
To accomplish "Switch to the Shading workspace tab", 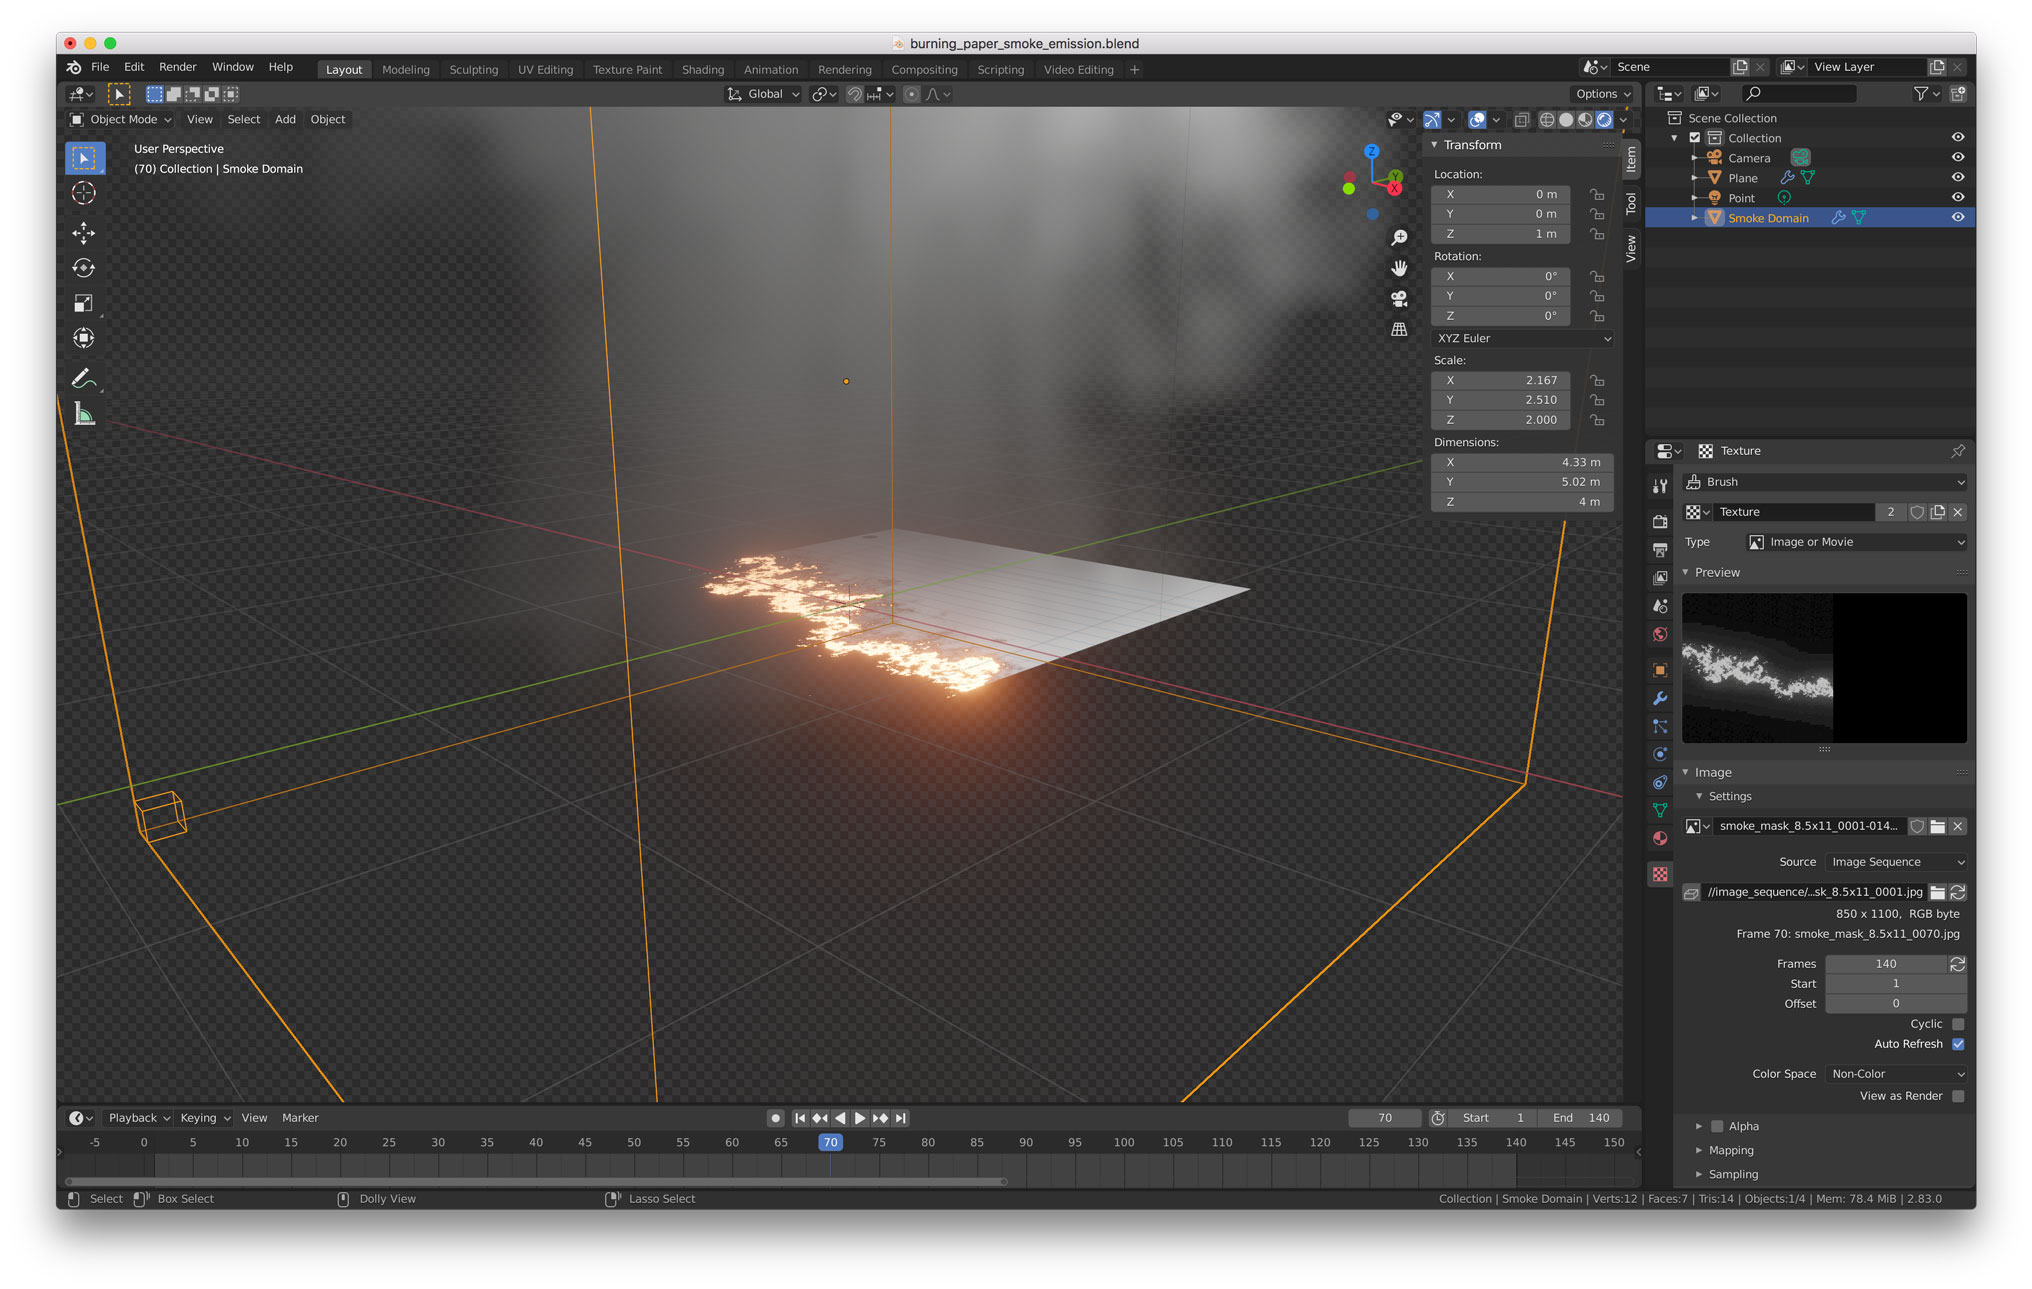I will point(702,70).
